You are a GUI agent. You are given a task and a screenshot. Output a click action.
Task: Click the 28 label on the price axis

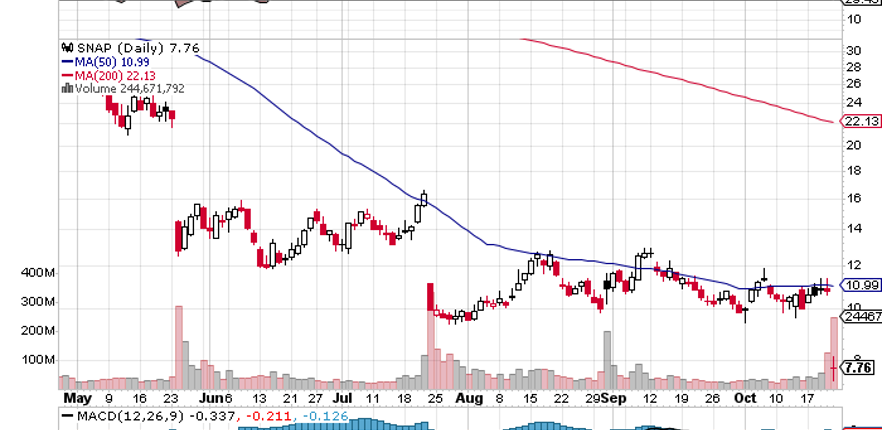tap(854, 67)
